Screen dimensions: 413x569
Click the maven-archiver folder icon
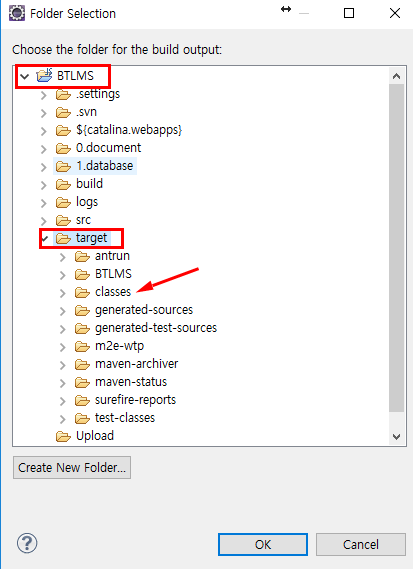pyautogui.click(x=82, y=365)
